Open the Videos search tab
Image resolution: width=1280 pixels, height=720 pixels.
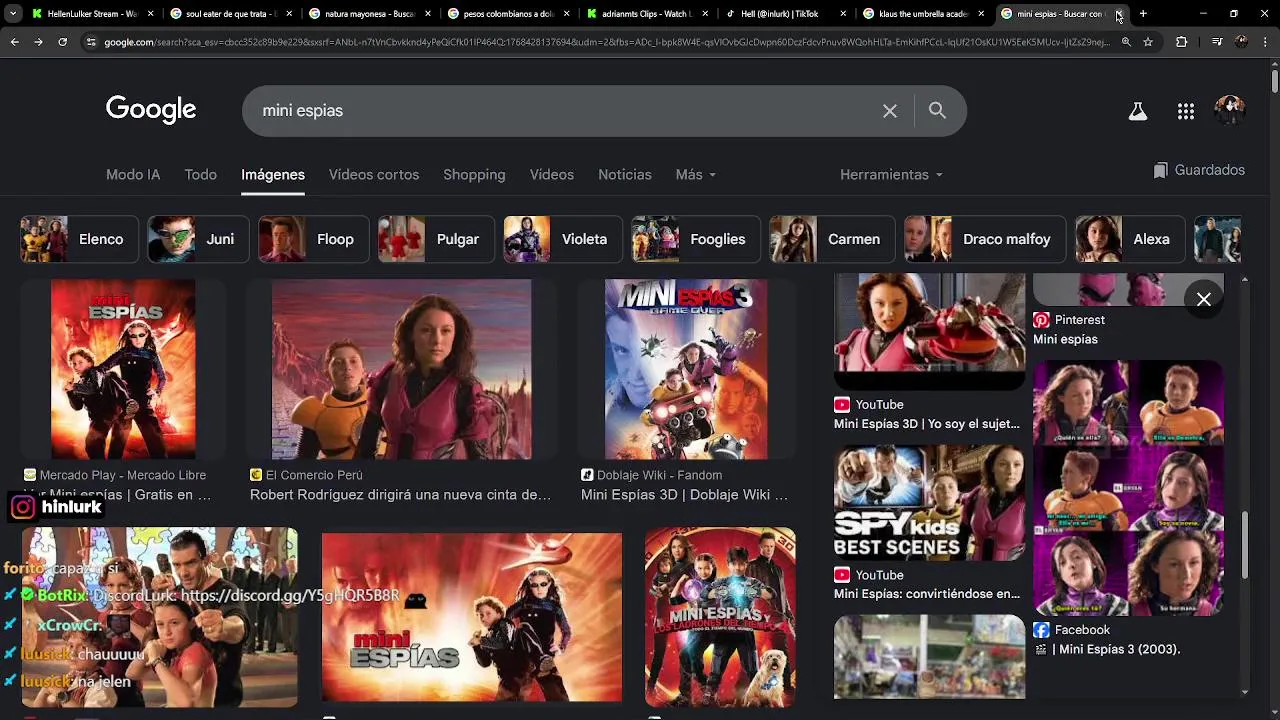click(x=552, y=174)
